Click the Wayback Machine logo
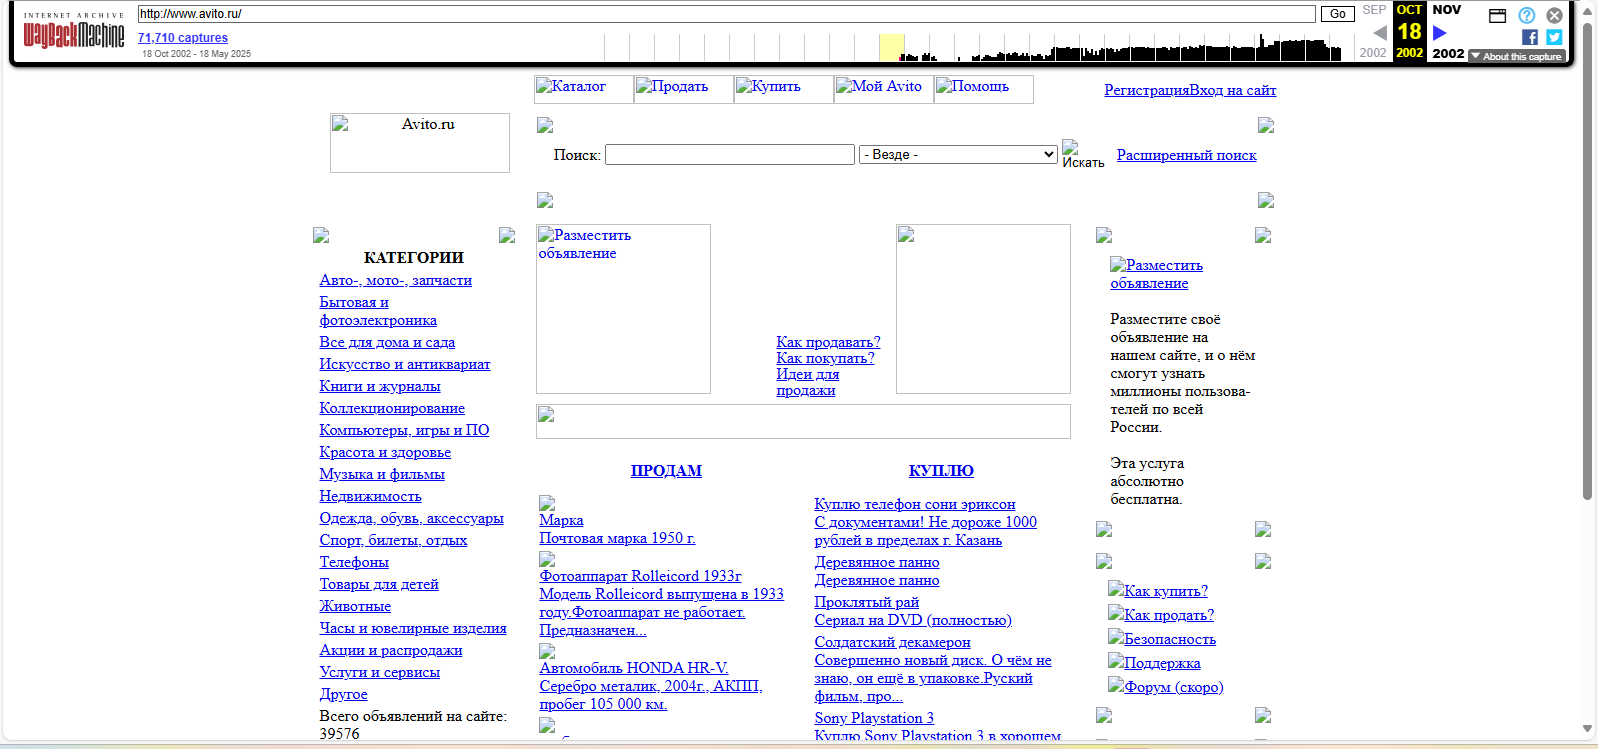The height and width of the screenshot is (749, 1598). click(74, 31)
